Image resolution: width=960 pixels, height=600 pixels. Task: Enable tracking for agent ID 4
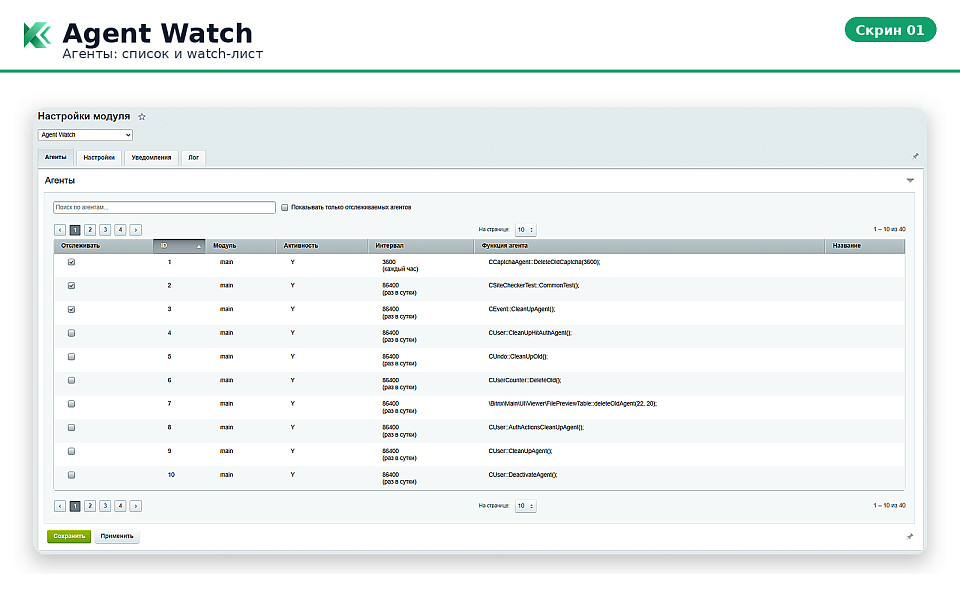tap(71, 333)
